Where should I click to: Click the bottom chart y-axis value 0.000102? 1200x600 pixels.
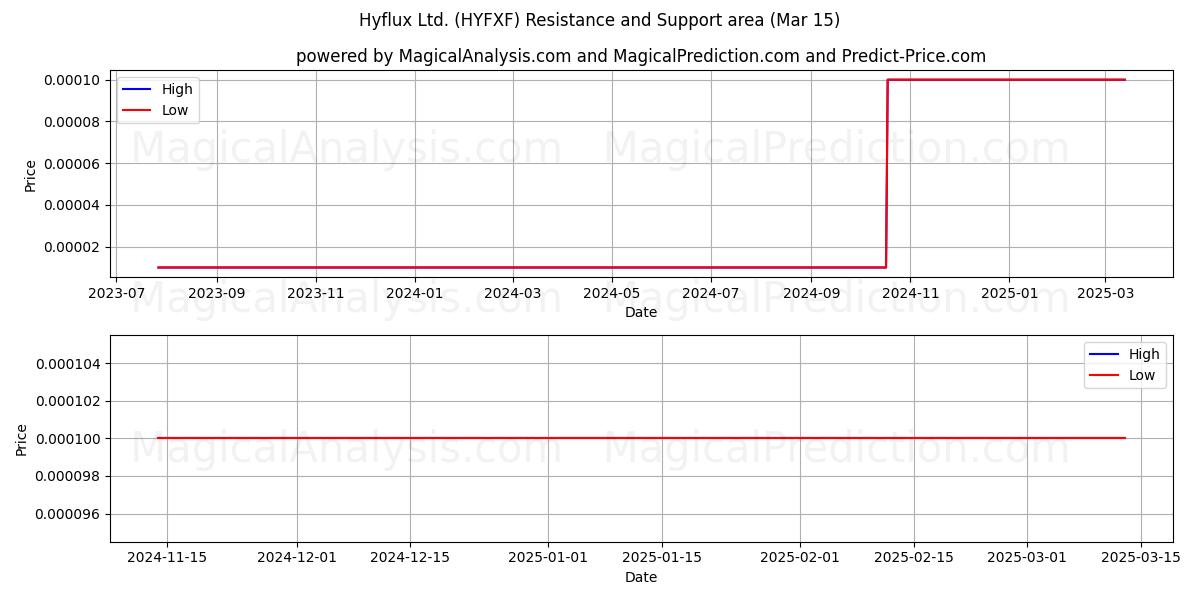coord(69,401)
